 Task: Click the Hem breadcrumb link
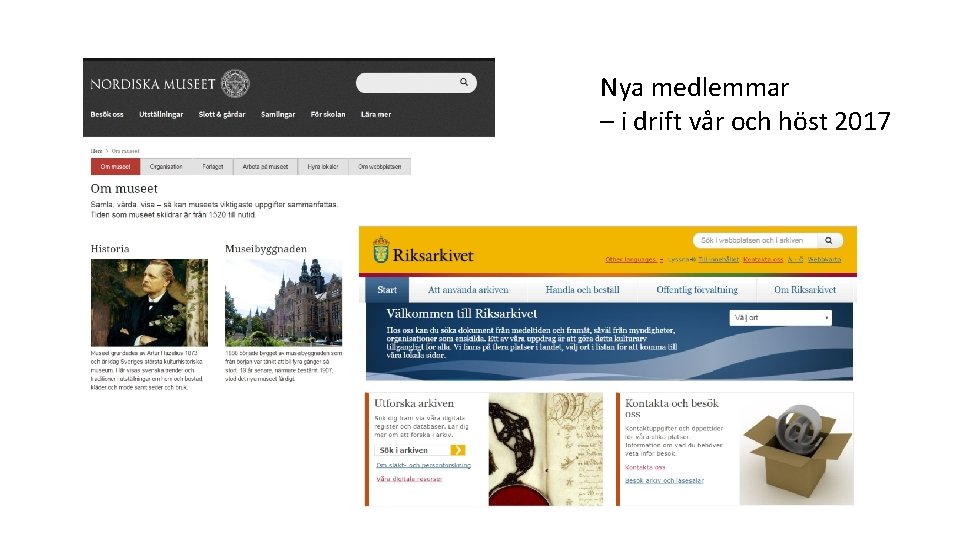point(96,151)
